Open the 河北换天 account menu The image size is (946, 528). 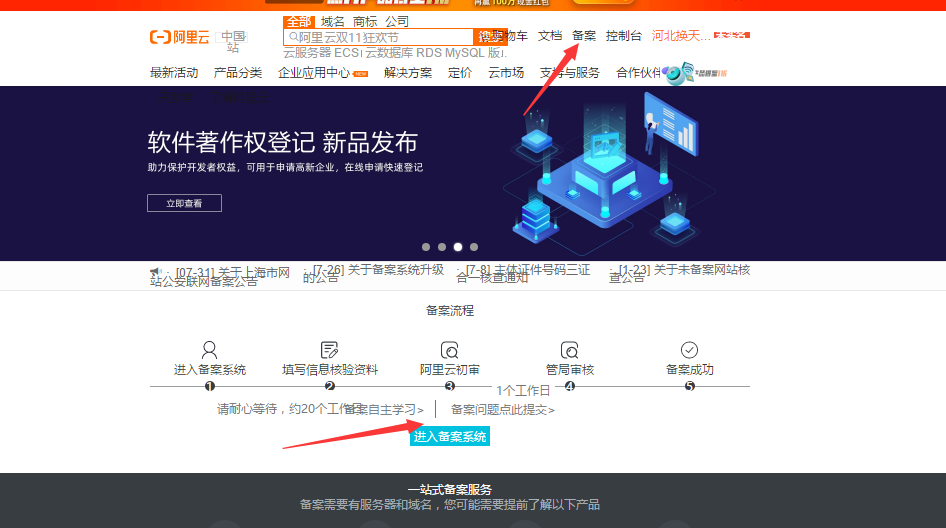(x=681, y=36)
